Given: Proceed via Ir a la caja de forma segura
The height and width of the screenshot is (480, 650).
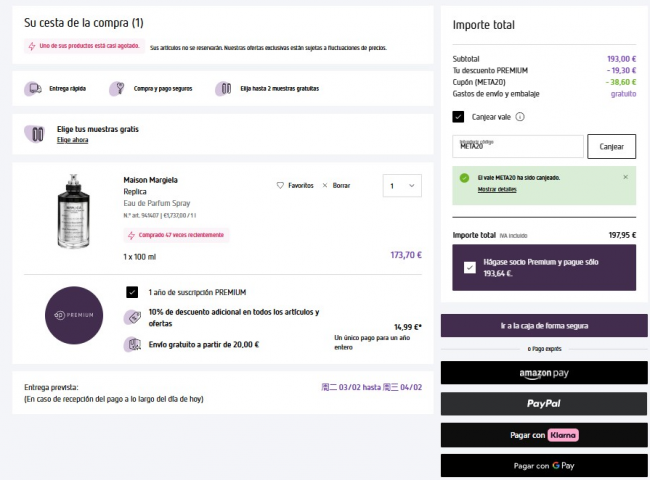Looking at the screenshot, I should (x=544, y=326).
